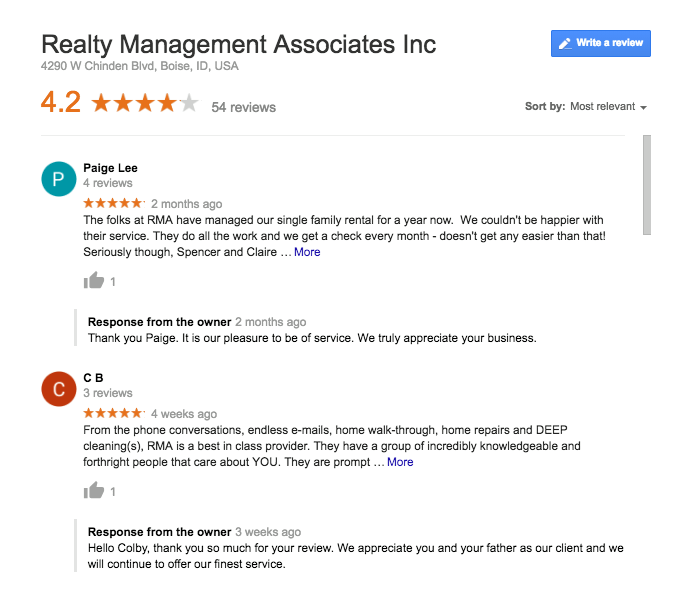This screenshot has width=692, height=590.
Task: Click C B's 3 reviews text
Action: click(108, 393)
